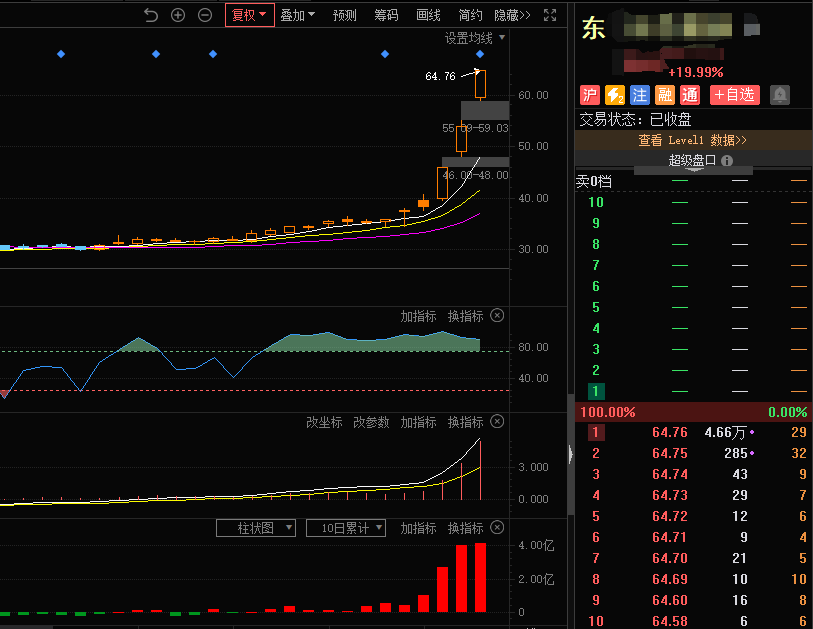Click the lightning bolt badge icon
This screenshot has width=813, height=629.
tap(615, 95)
